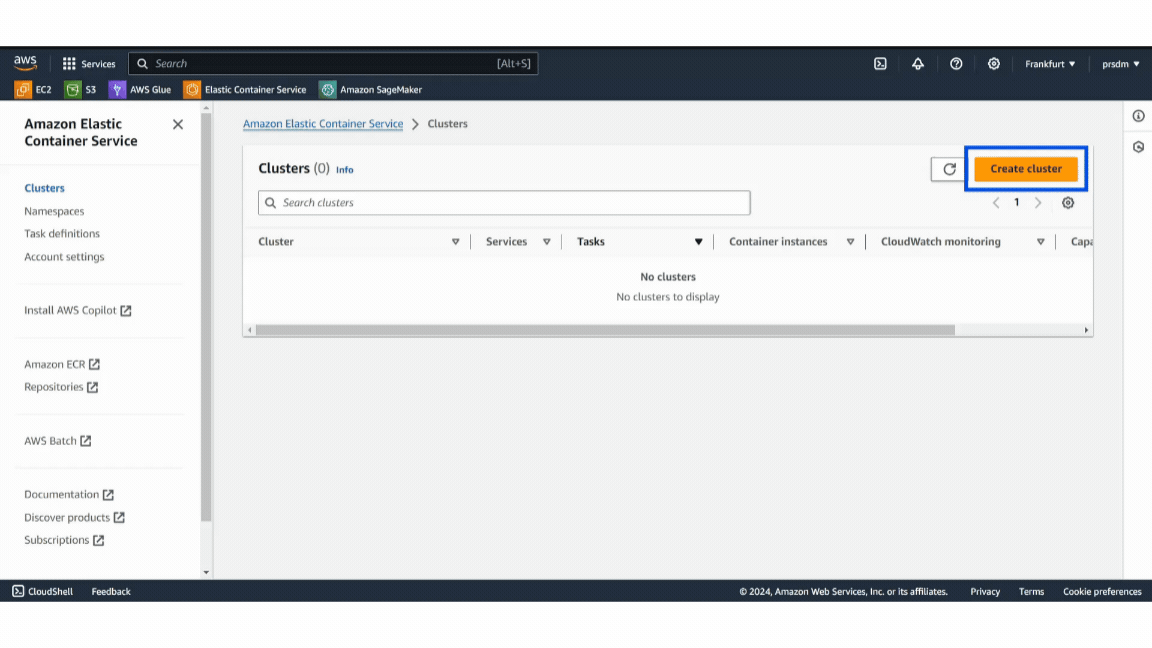Click the table horizontal scrollbar
1152x648 pixels.
point(605,330)
